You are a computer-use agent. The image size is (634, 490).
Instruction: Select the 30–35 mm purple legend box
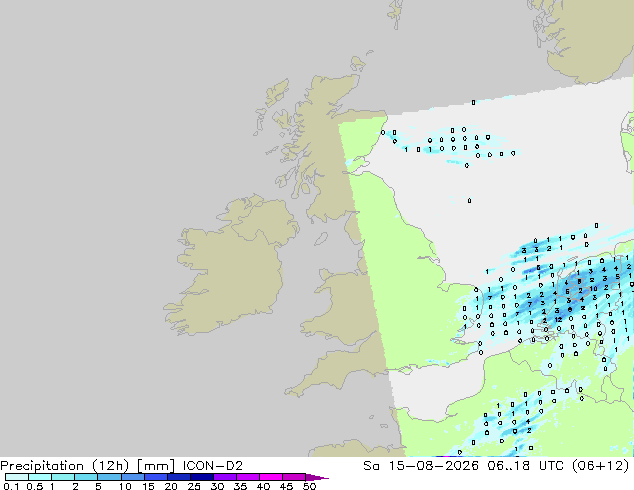click(x=225, y=477)
